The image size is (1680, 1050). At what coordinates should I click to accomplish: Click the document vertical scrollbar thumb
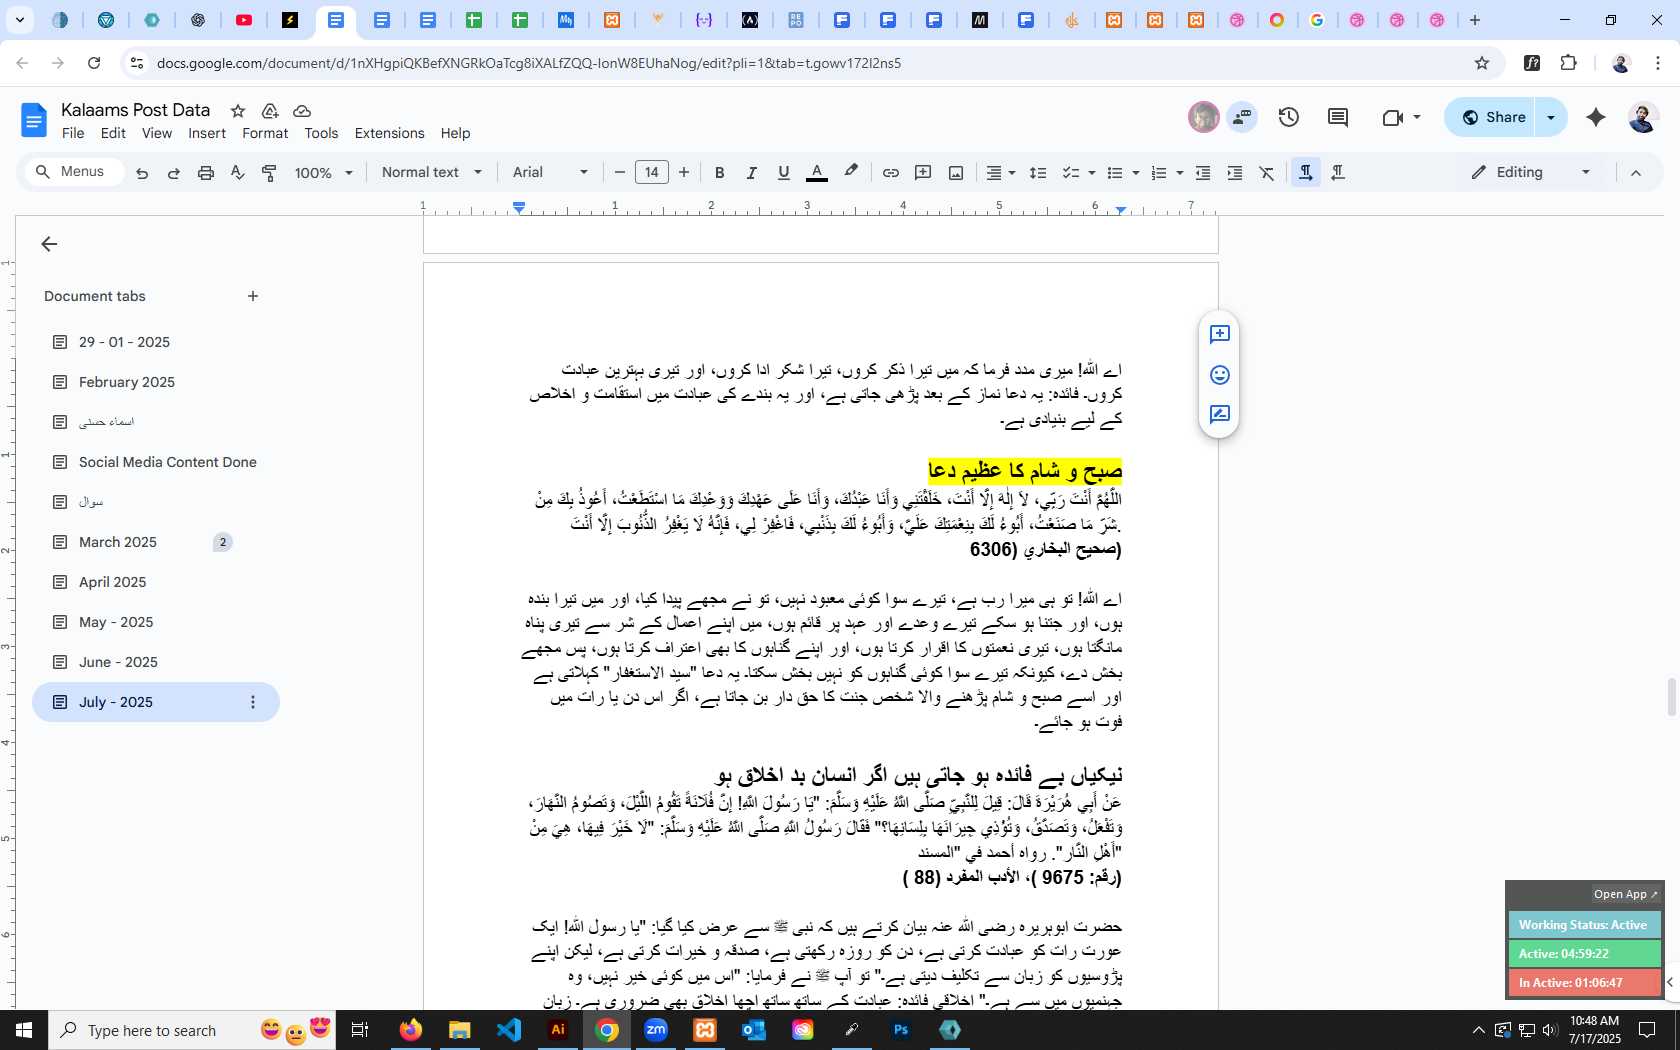1671,697
